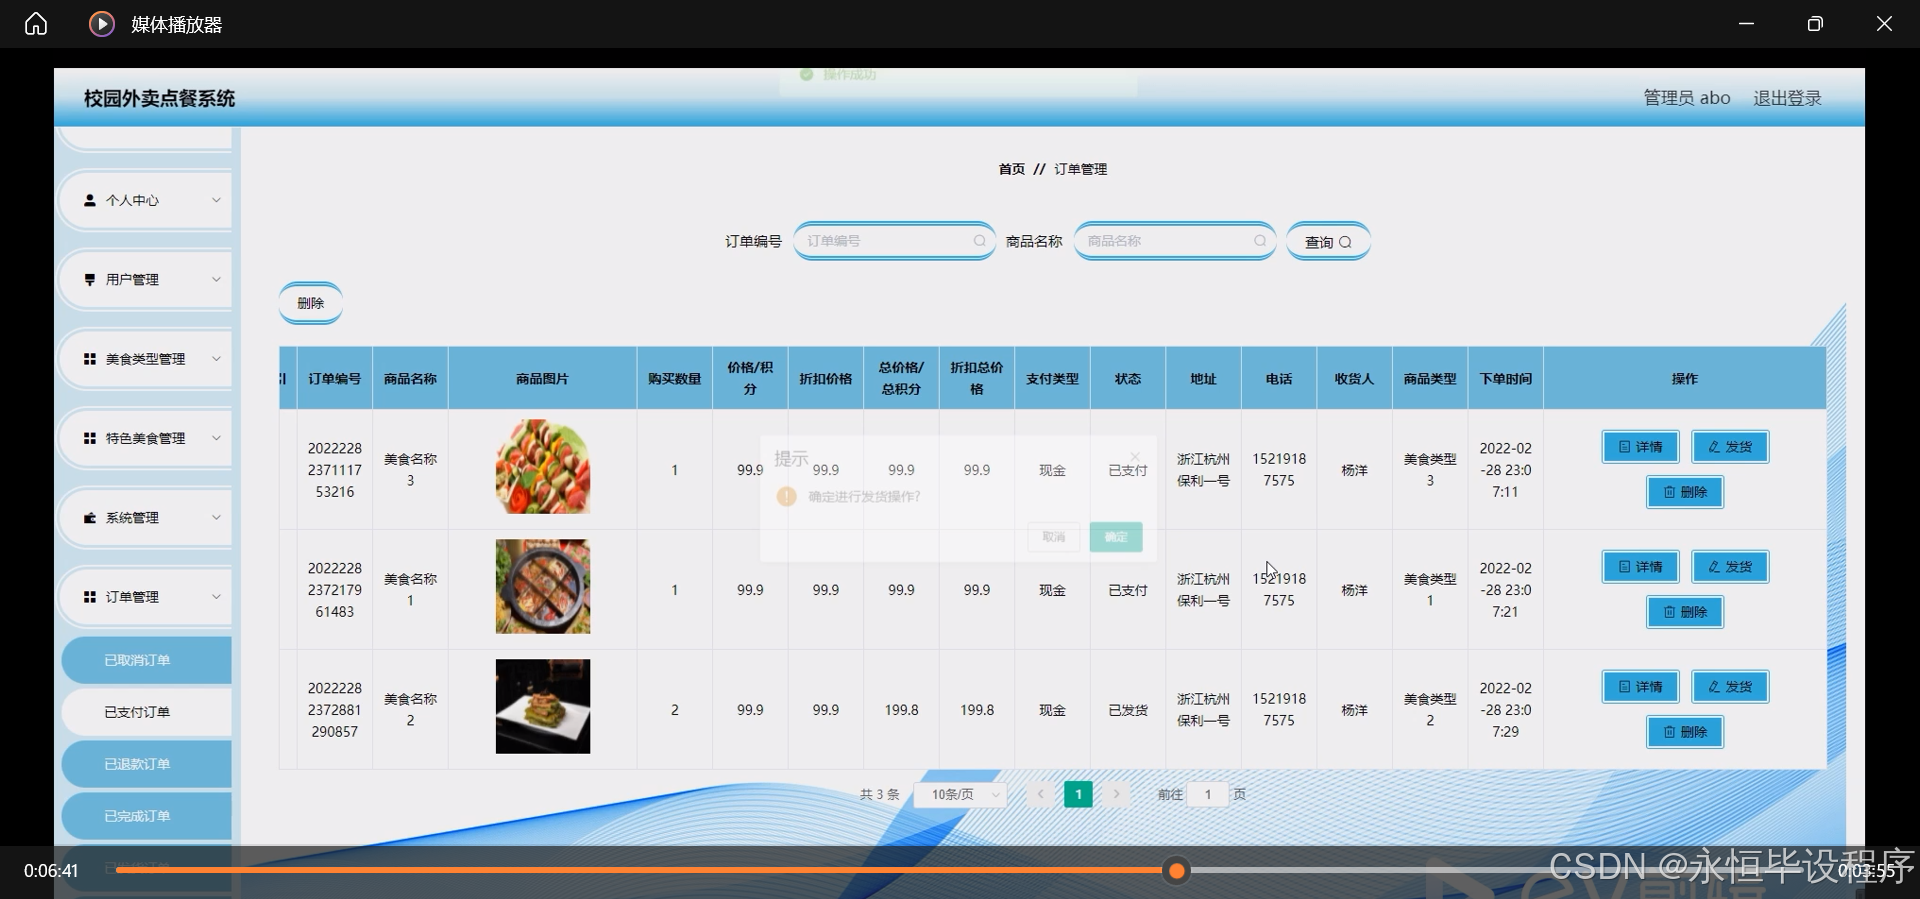The height and width of the screenshot is (899, 1920).
Task: Click the media player home icon
Action: pyautogui.click(x=36, y=24)
